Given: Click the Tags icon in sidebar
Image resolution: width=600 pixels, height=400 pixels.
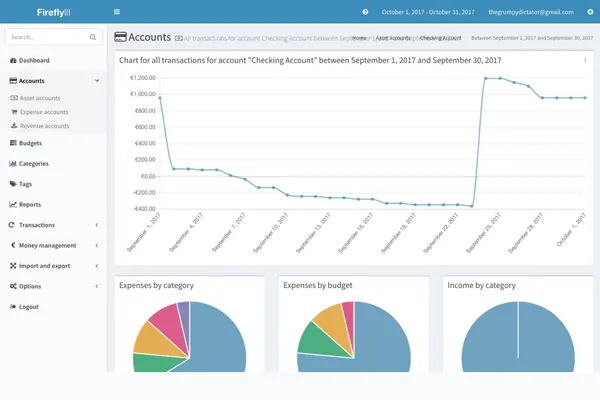Looking at the screenshot, I should tap(12, 184).
